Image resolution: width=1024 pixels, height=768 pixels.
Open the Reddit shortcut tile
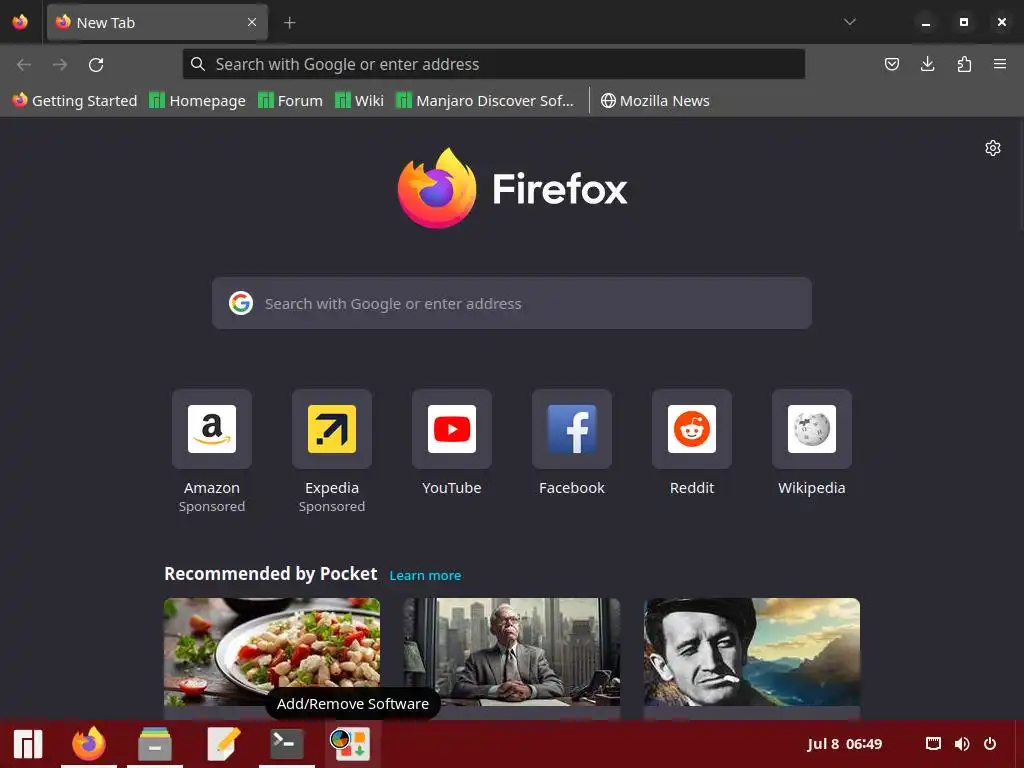pyautogui.click(x=692, y=429)
